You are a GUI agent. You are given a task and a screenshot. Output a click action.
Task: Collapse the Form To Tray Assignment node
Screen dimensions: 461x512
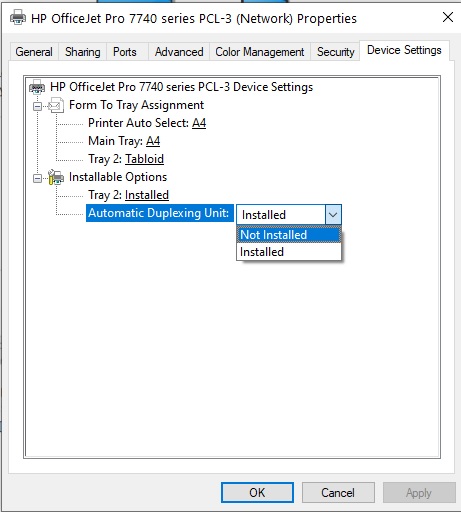pyautogui.click(x=37, y=107)
